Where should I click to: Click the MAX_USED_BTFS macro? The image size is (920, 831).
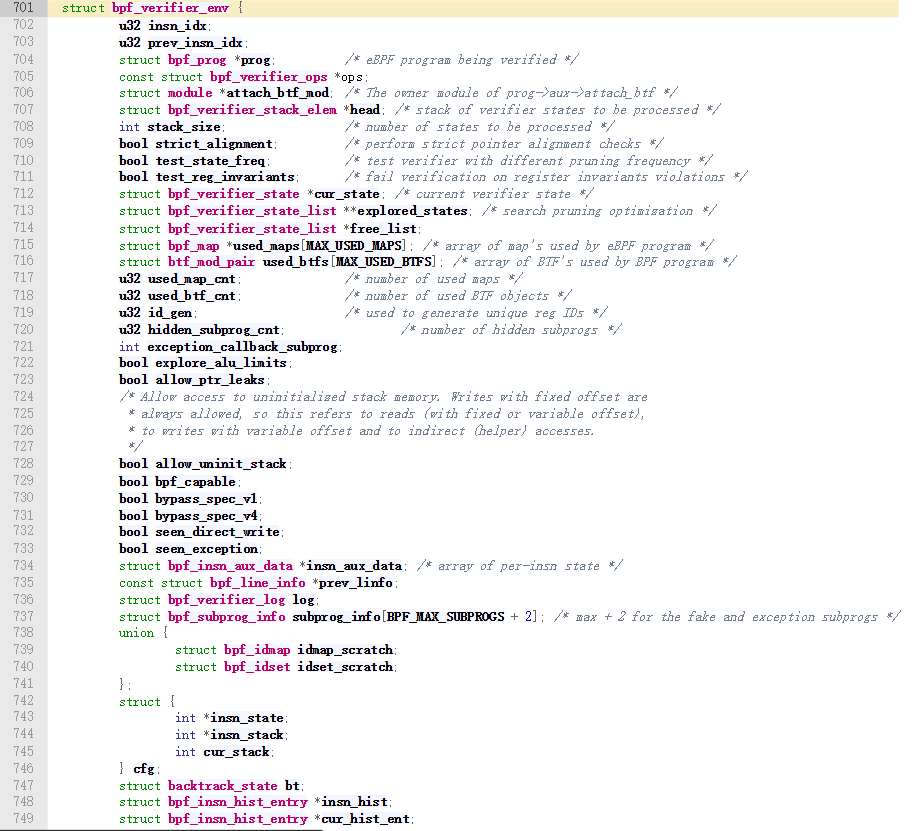(x=384, y=262)
